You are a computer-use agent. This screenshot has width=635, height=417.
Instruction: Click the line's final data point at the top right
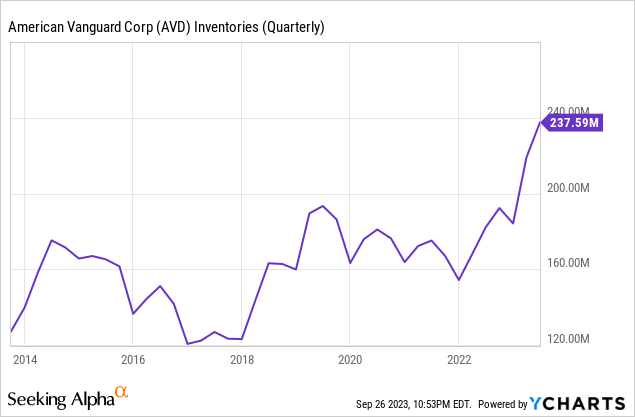(x=540, y=123)
